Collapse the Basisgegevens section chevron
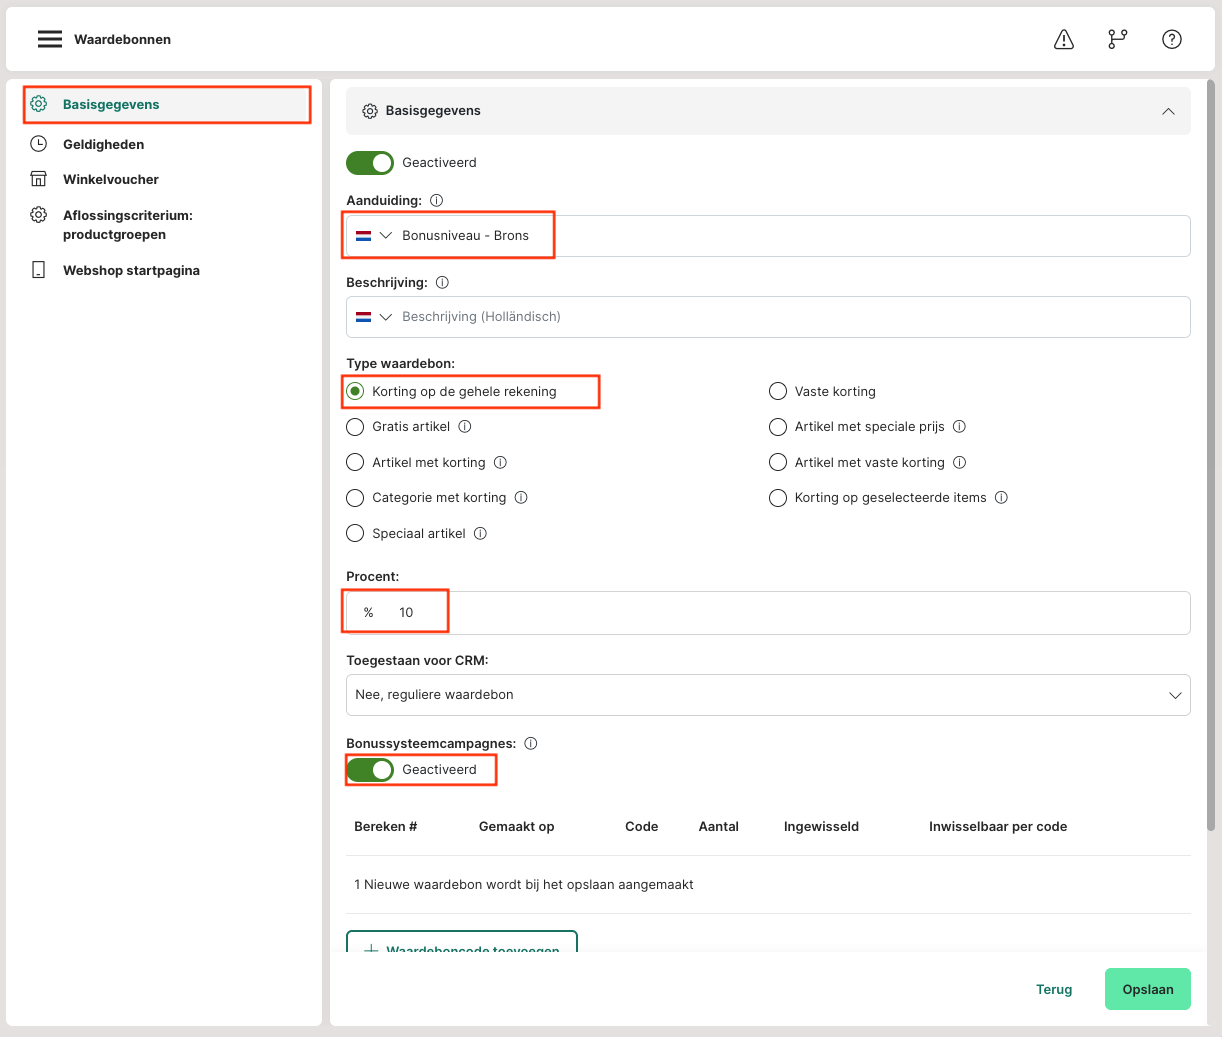 [1168, 111]
